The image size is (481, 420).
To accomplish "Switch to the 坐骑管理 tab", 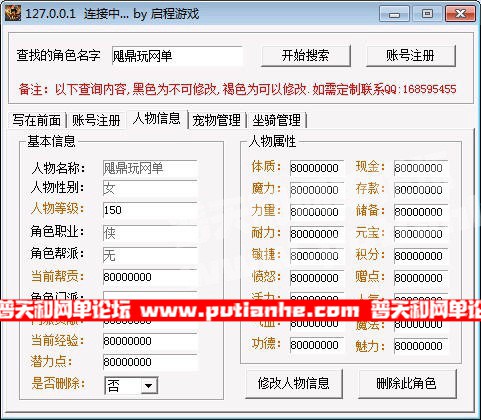I will (276, 120).
